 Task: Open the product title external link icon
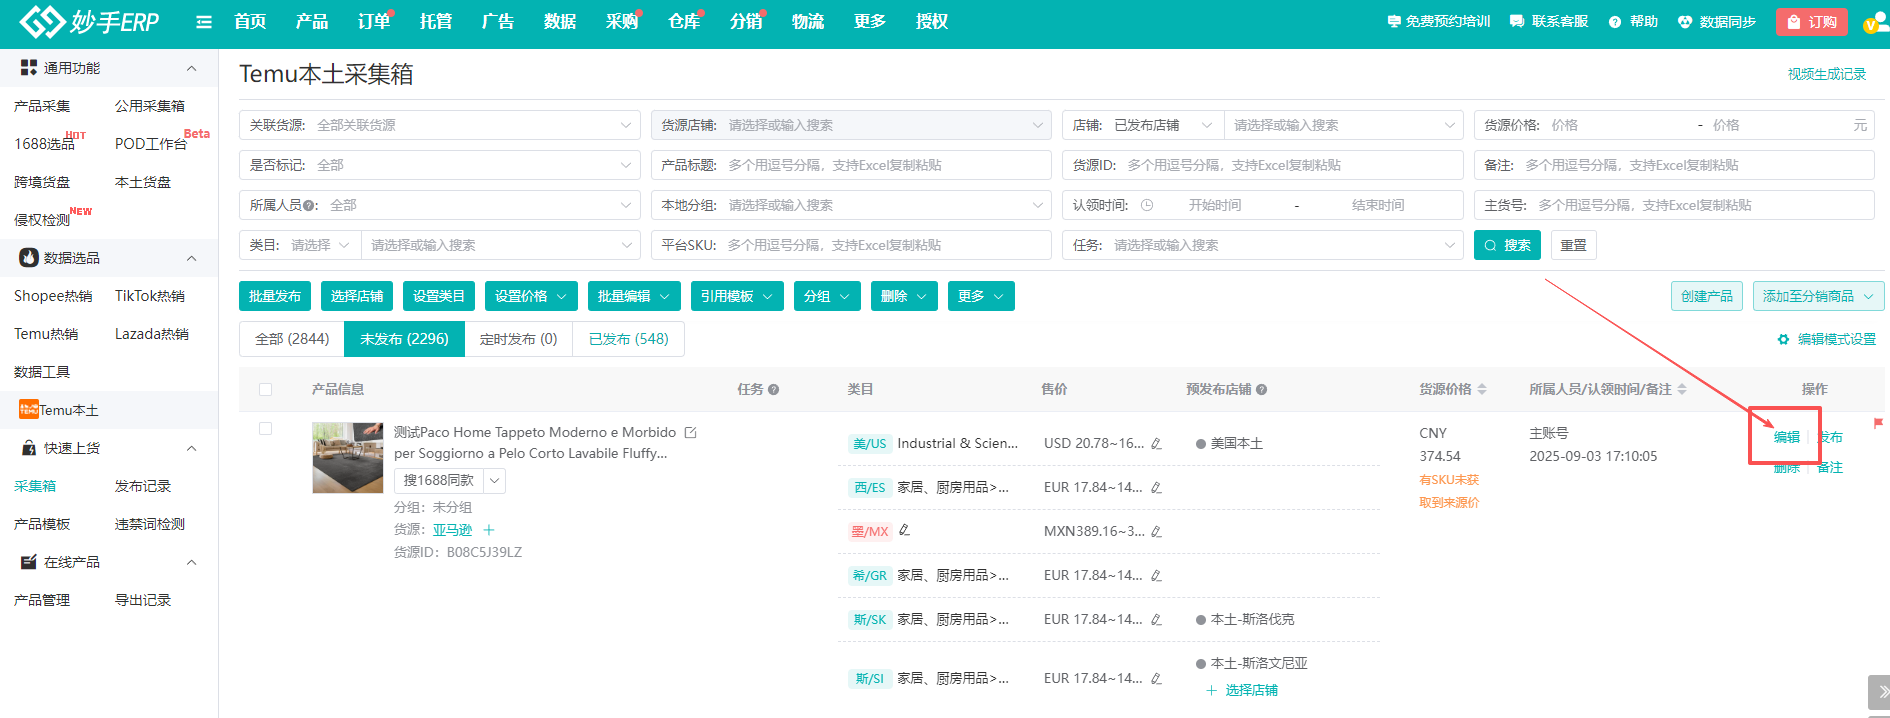[x=690, y=433]
